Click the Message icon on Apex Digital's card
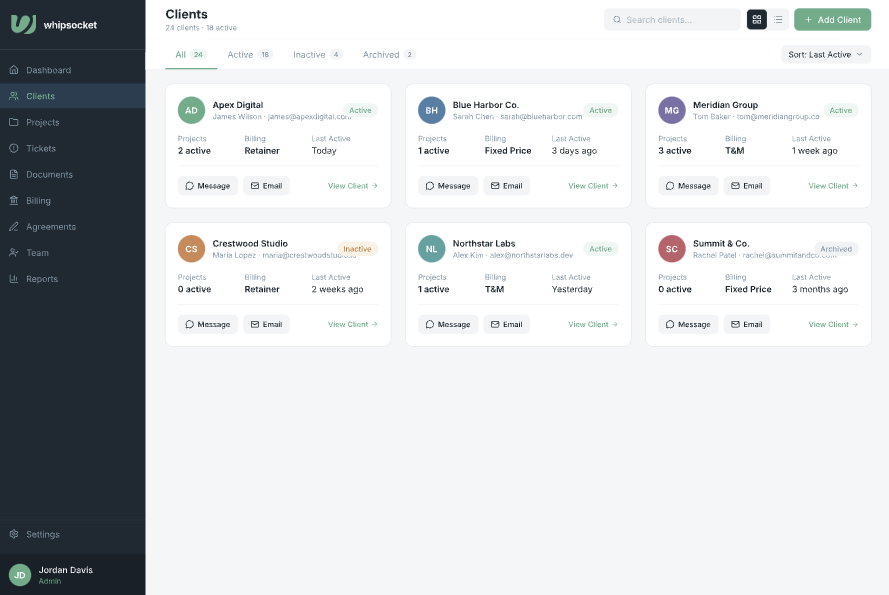This screenshot has width=889, height=595. click(x=207, y=185)
